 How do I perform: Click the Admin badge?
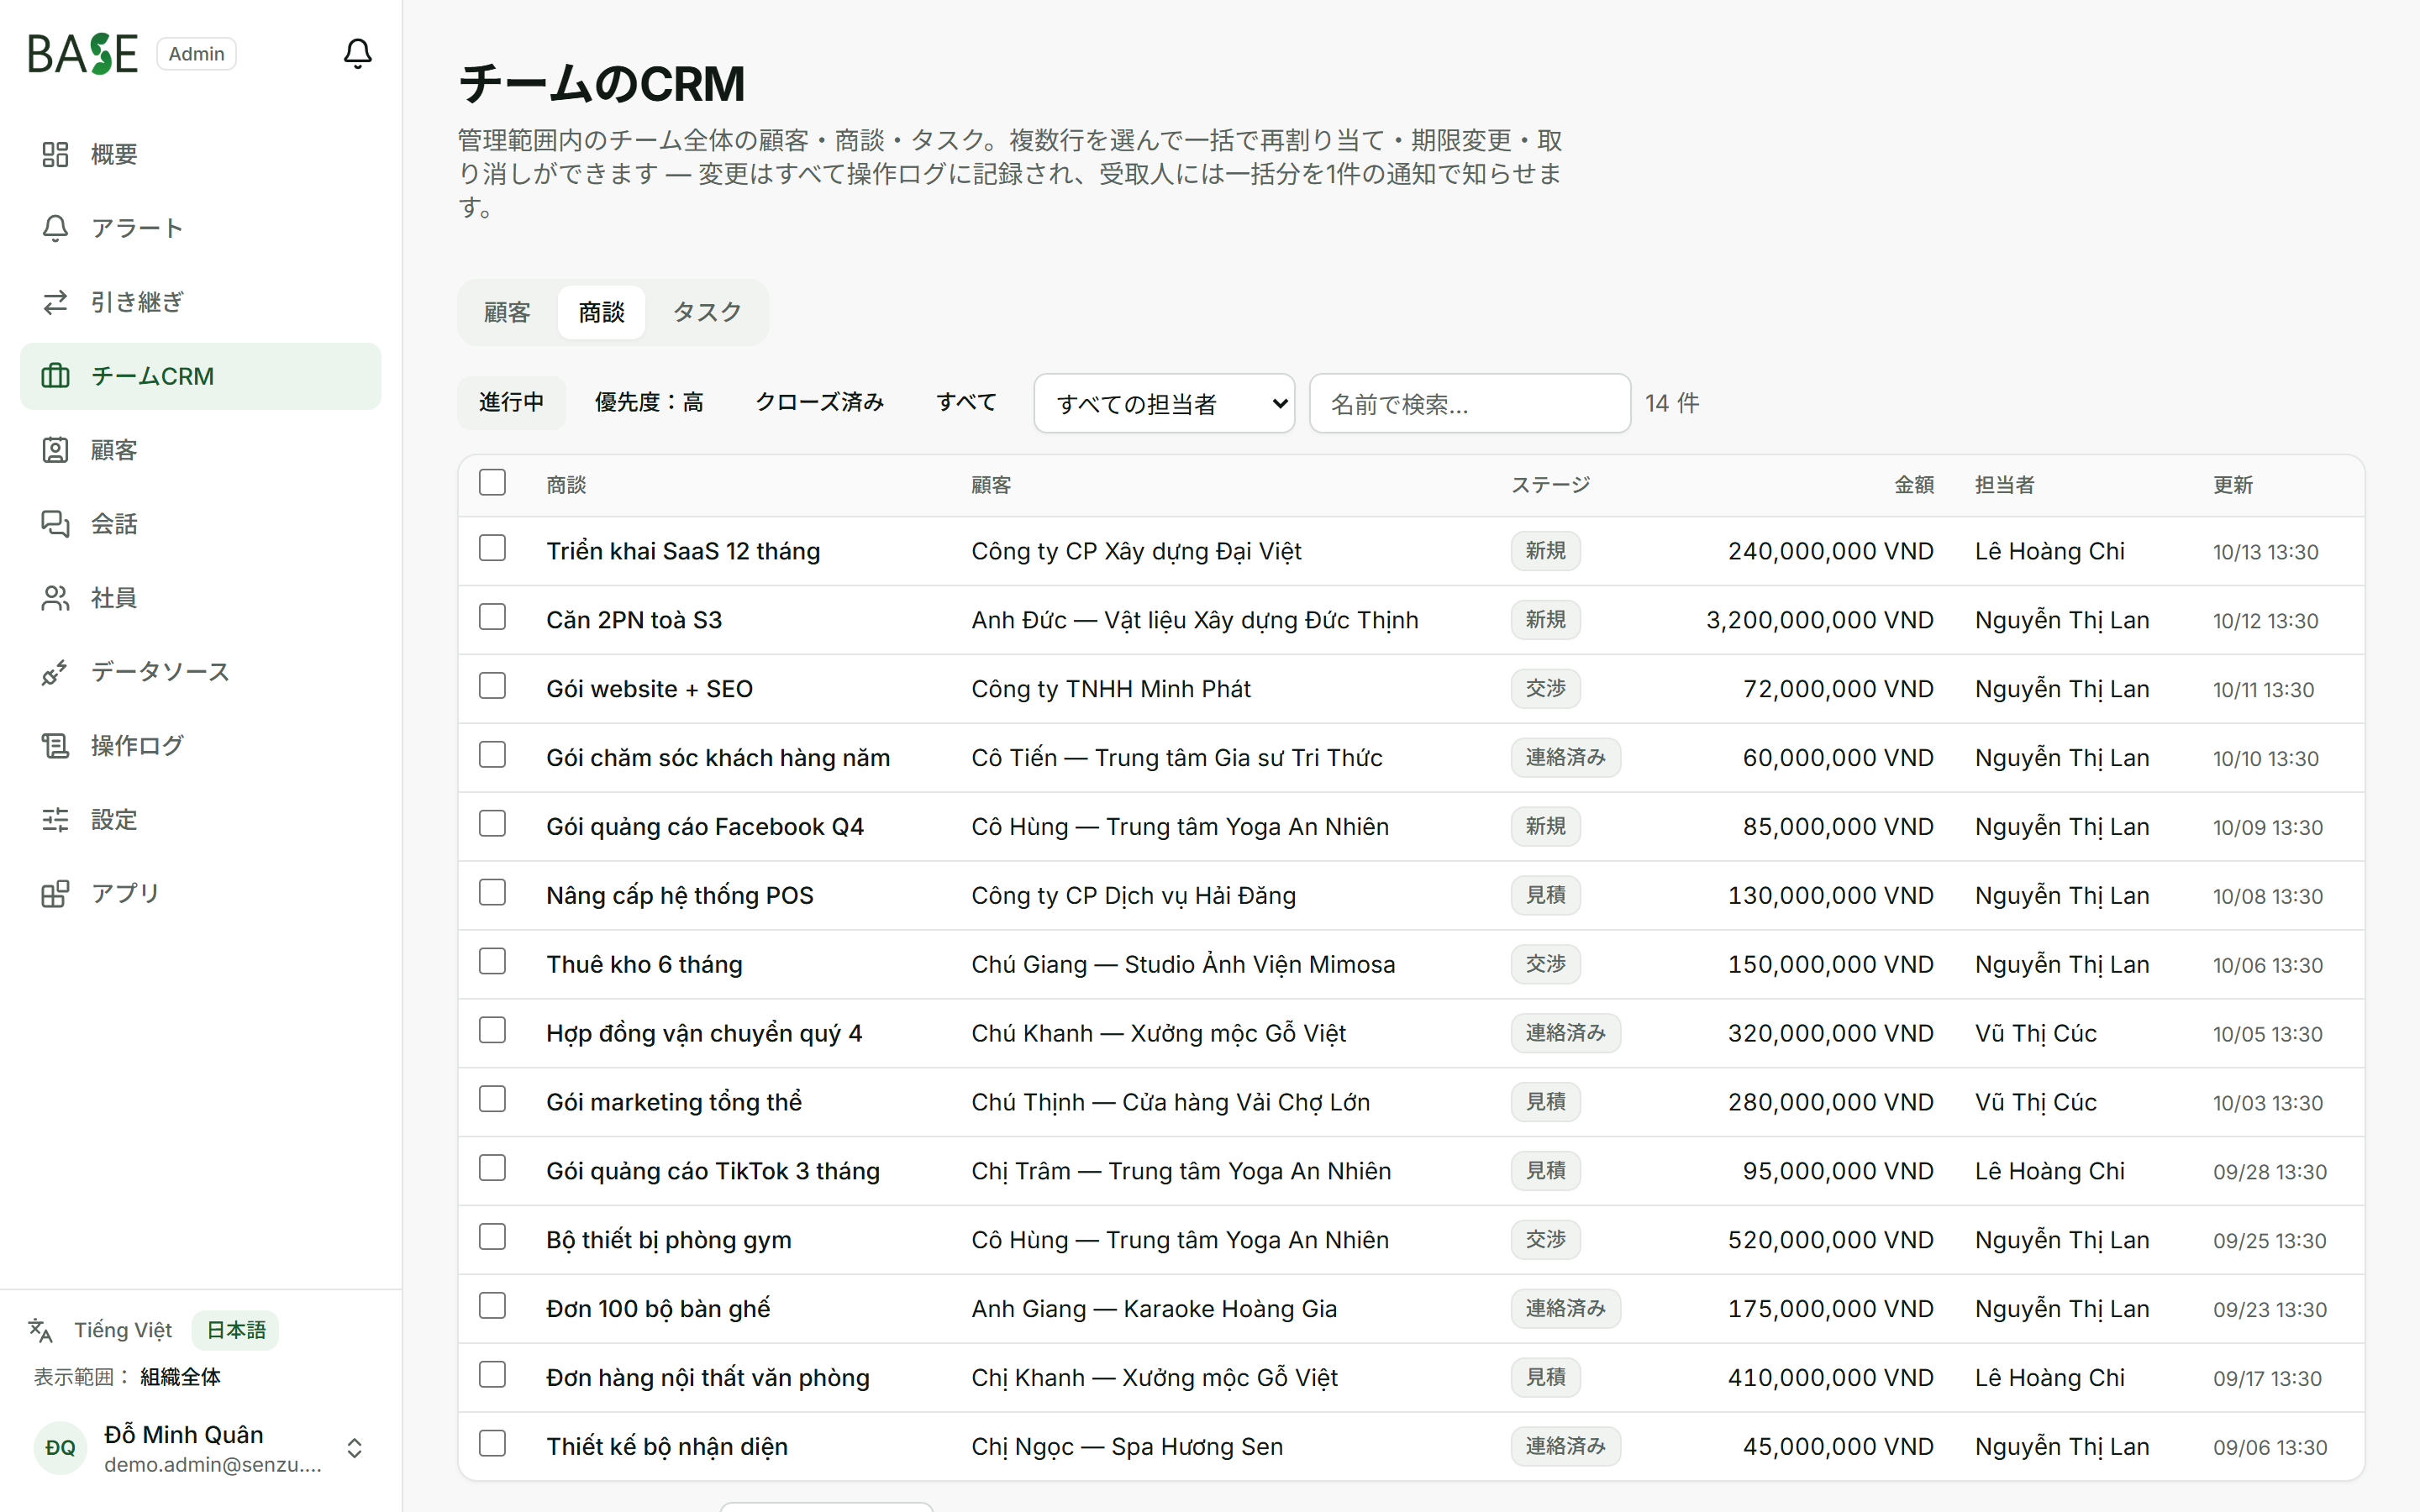[196, 54]
